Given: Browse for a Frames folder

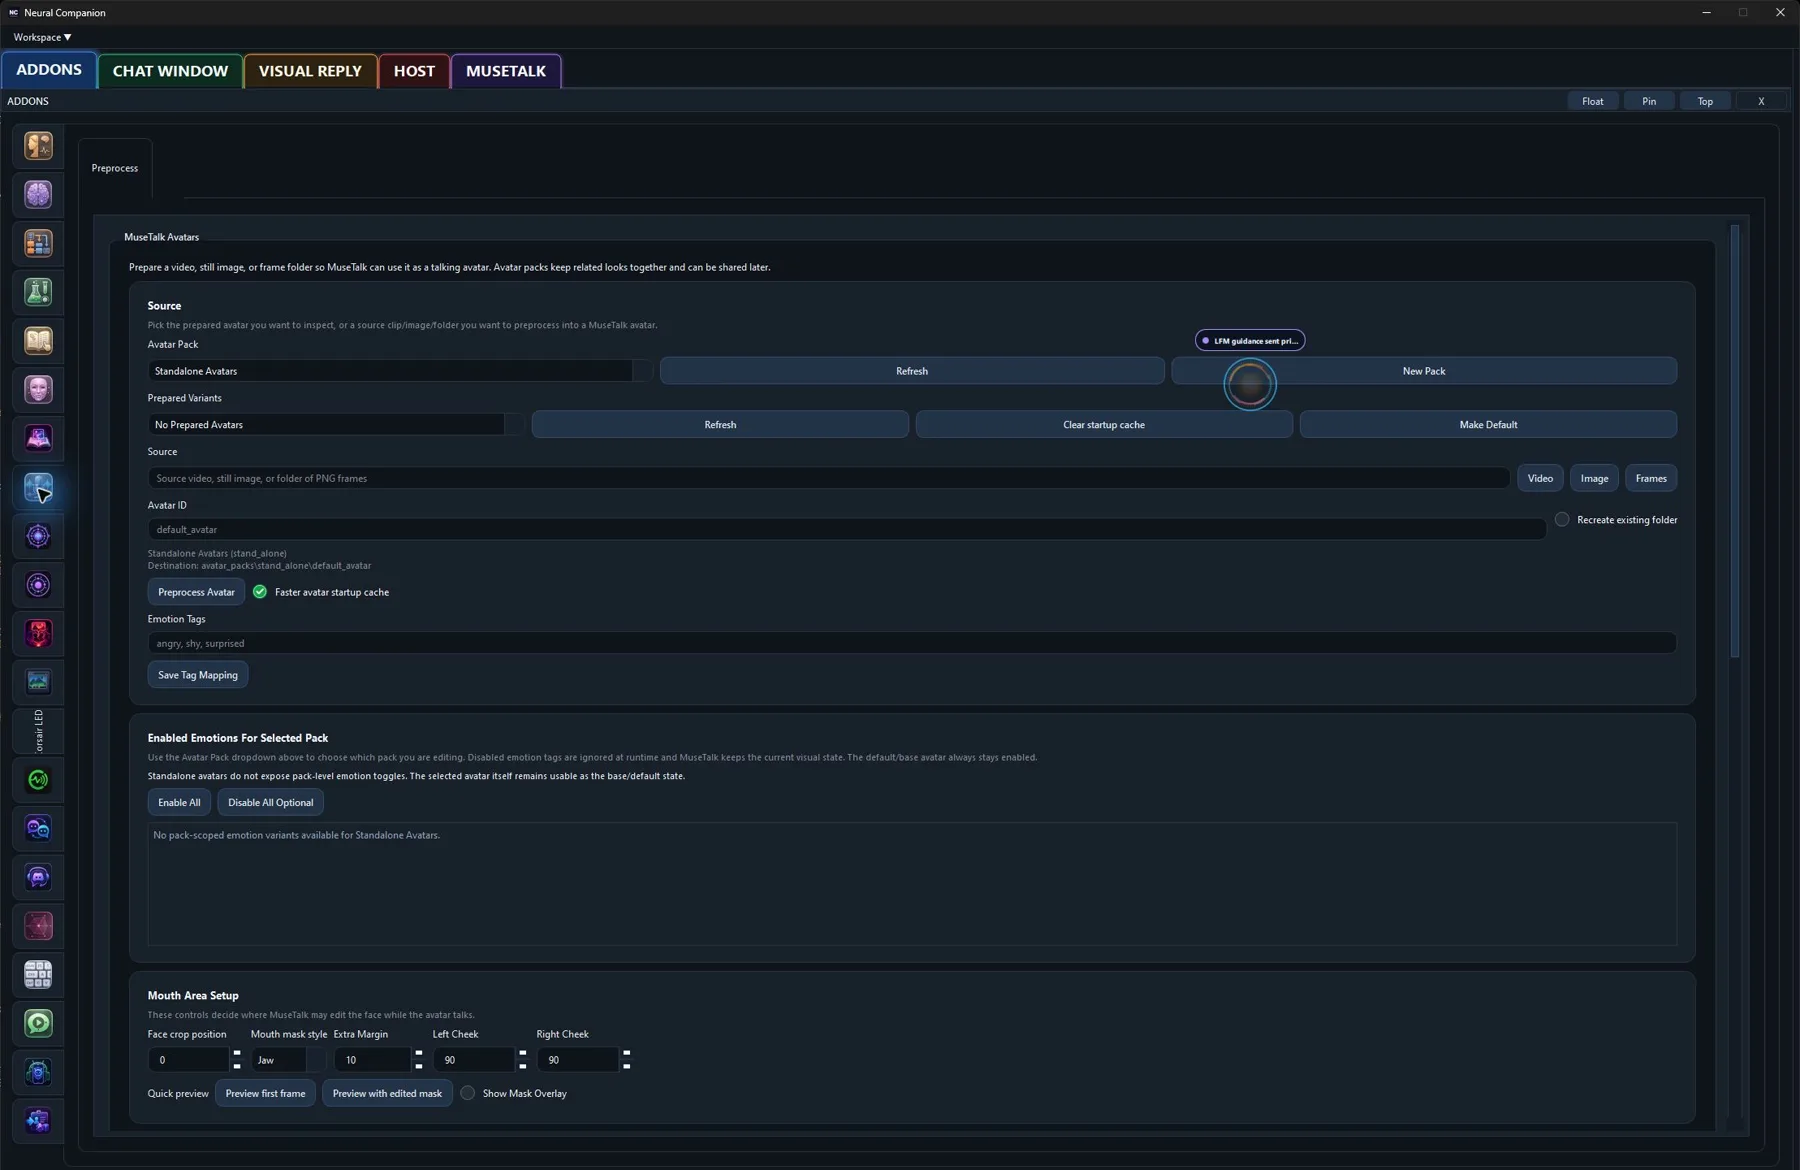Looking at the screenshot, I should (1651, 478).
